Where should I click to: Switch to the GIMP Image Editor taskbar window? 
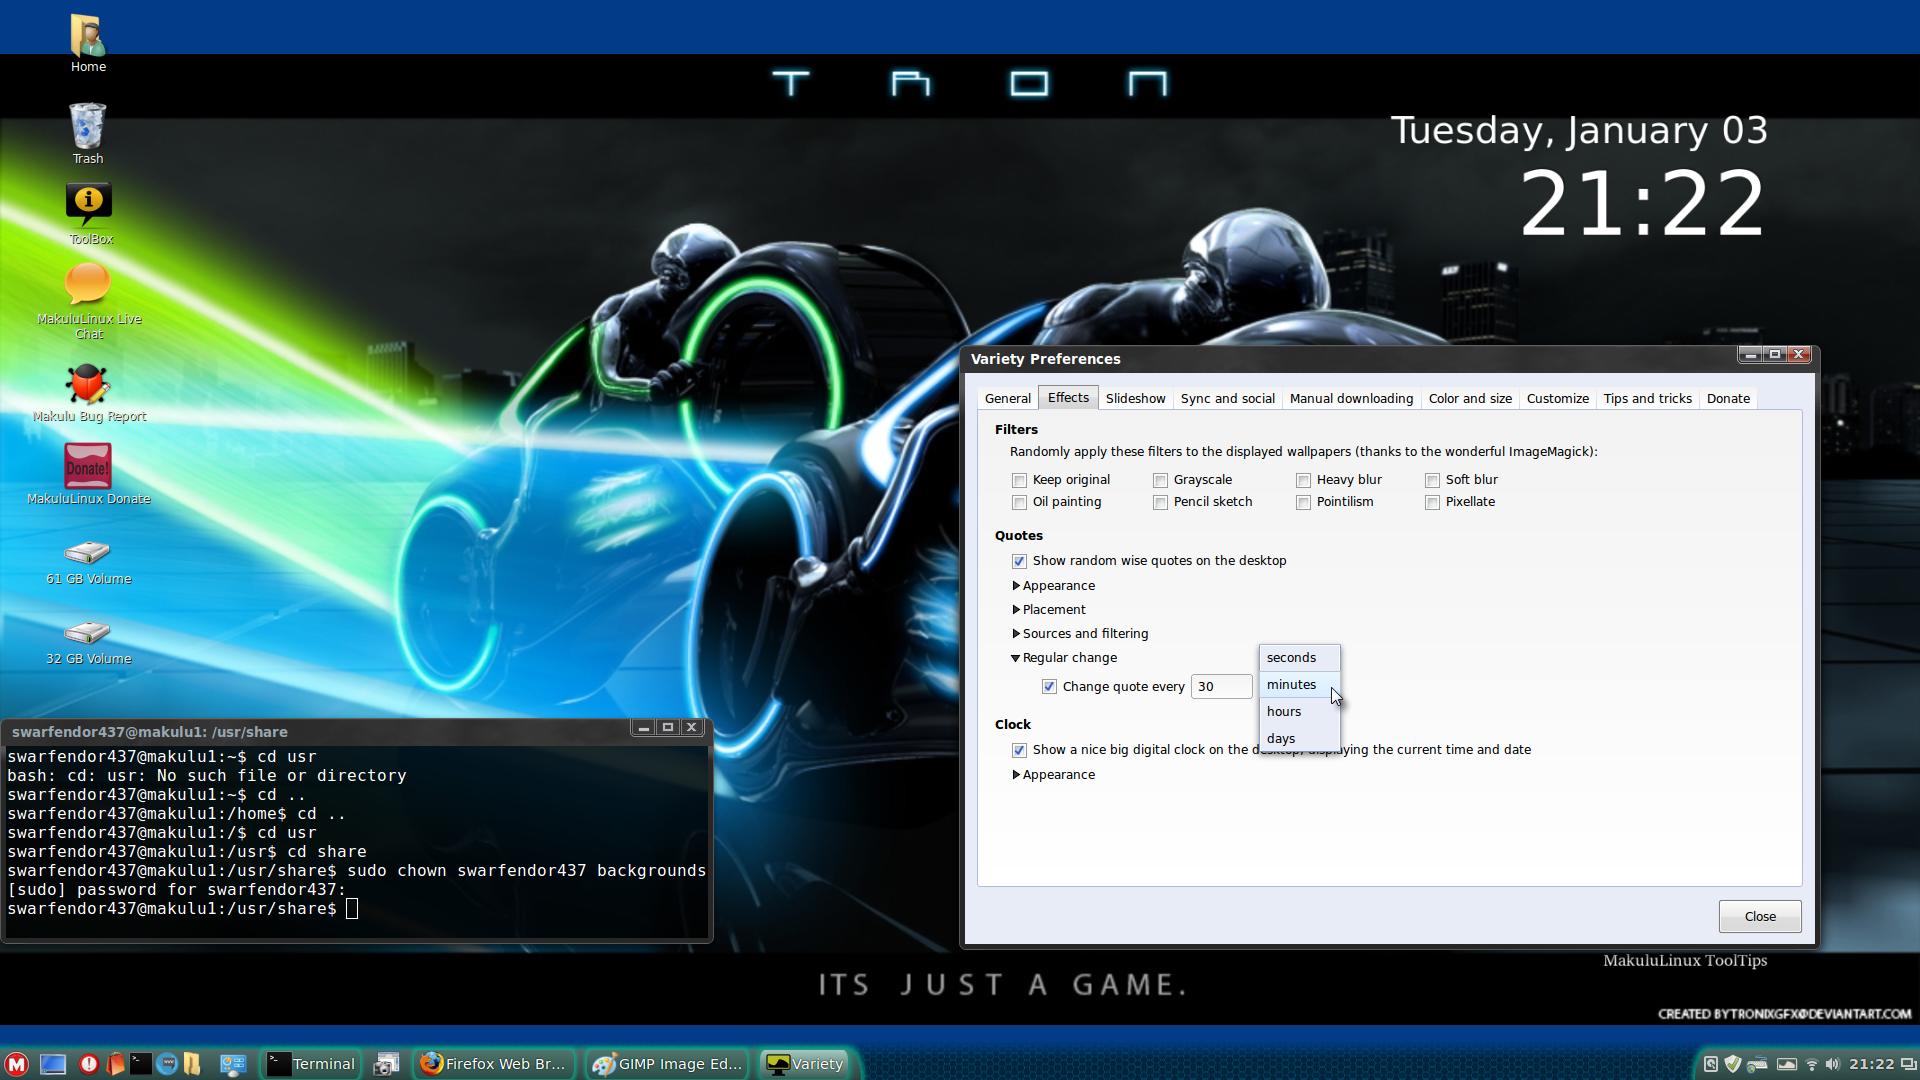click(x=667, y=1064)
